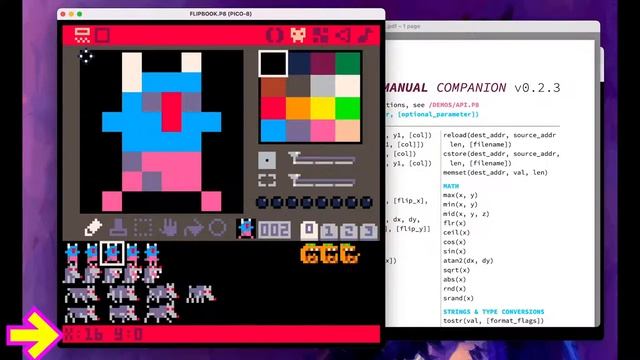Toggle the seventh sprite flag circle
The width and height of the screenshot is (640, 360).
click(351, 202)
